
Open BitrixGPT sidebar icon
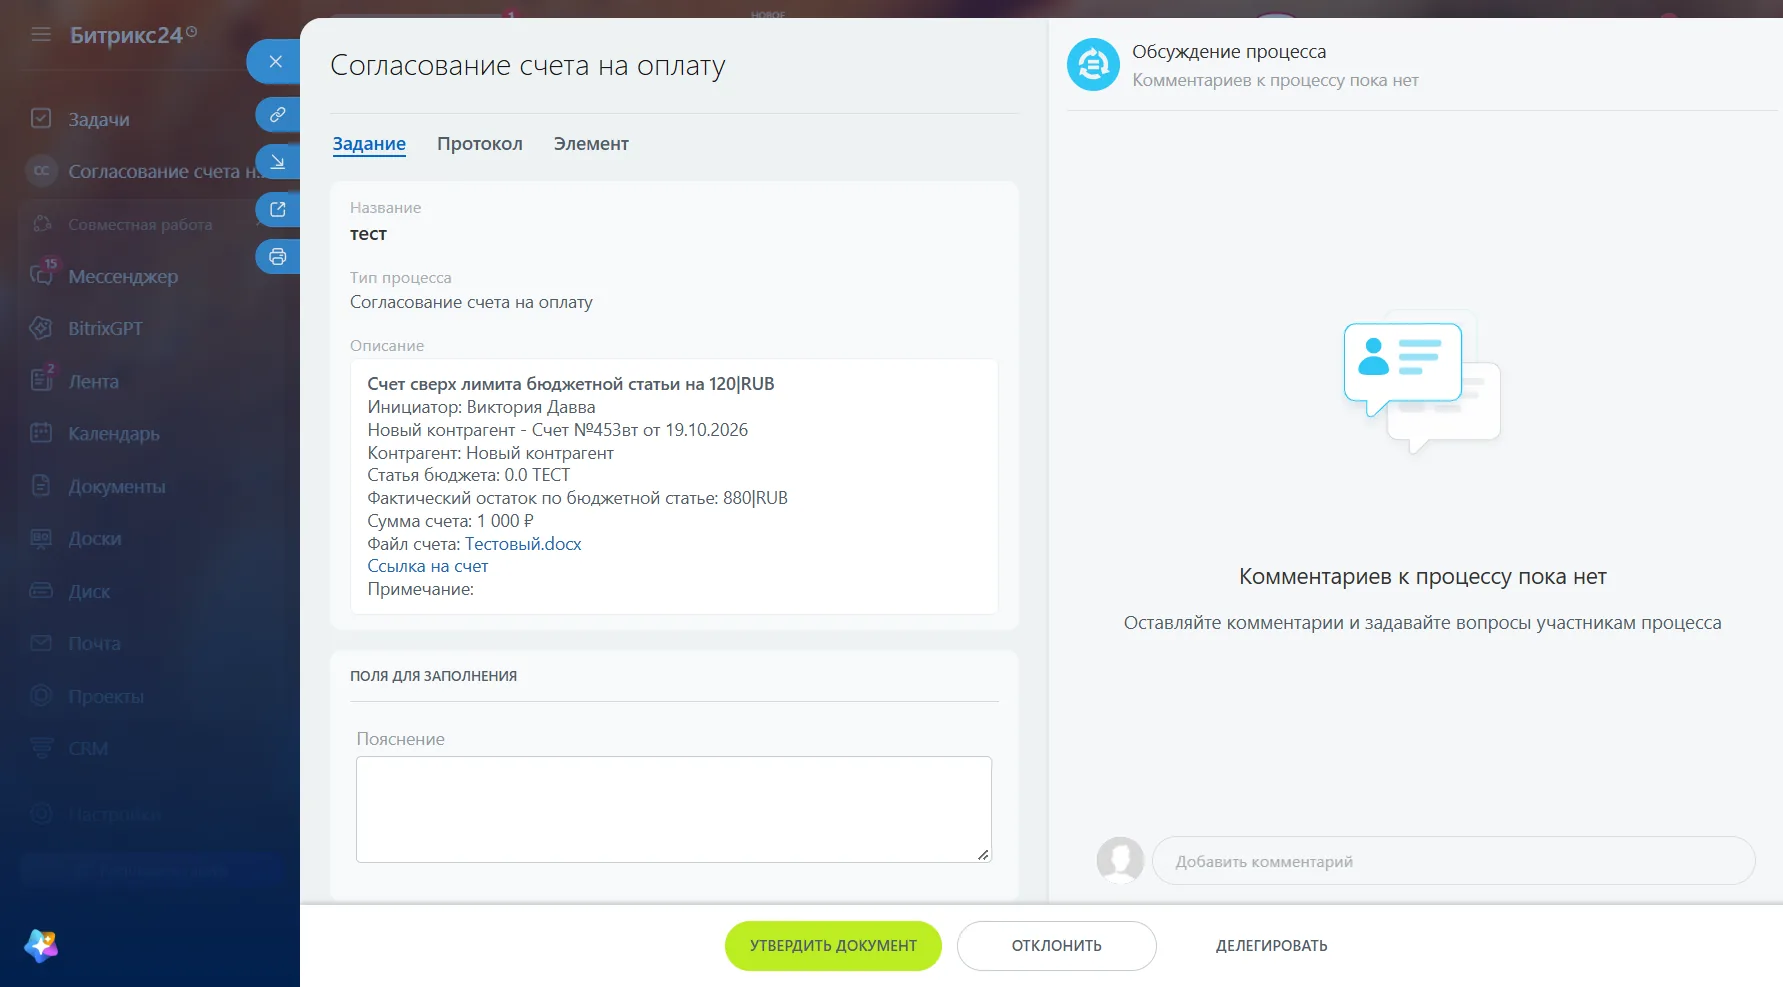coord(41,328)
